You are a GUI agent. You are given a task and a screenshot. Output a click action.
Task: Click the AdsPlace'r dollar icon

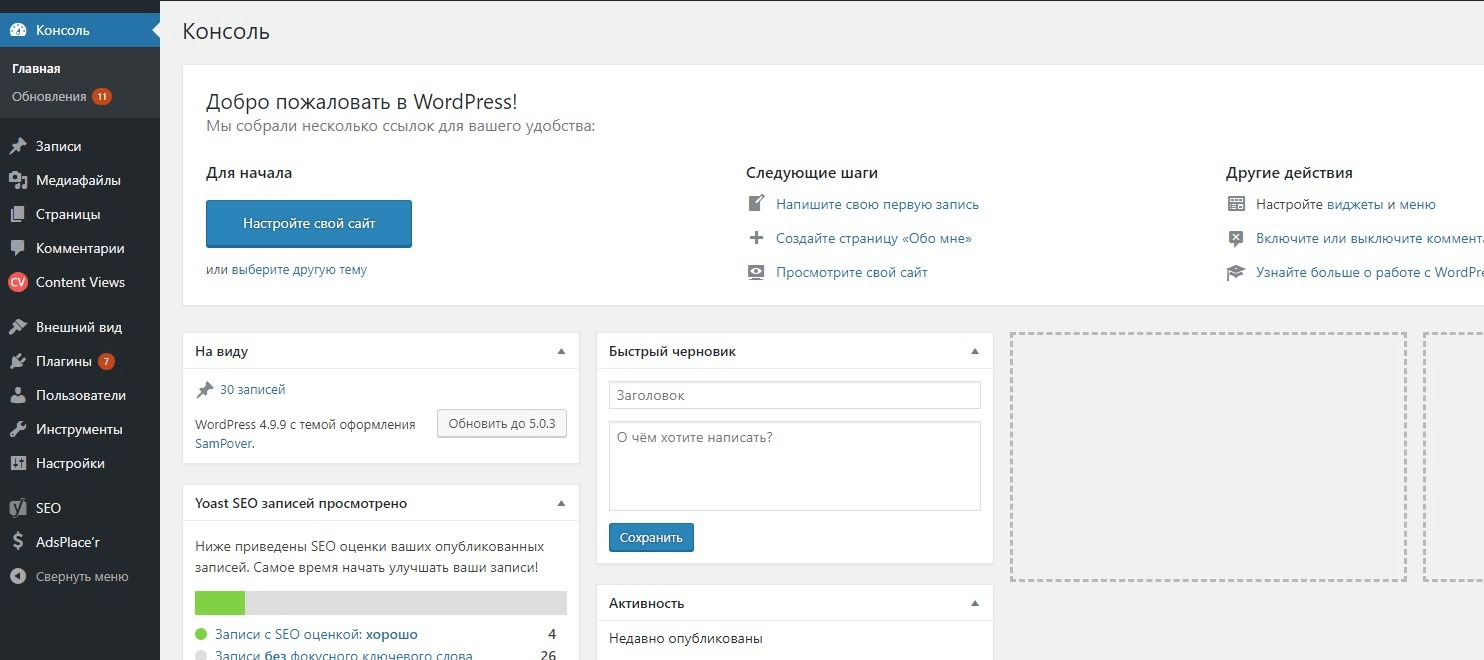pyautogui.click(x=17, y=542)
